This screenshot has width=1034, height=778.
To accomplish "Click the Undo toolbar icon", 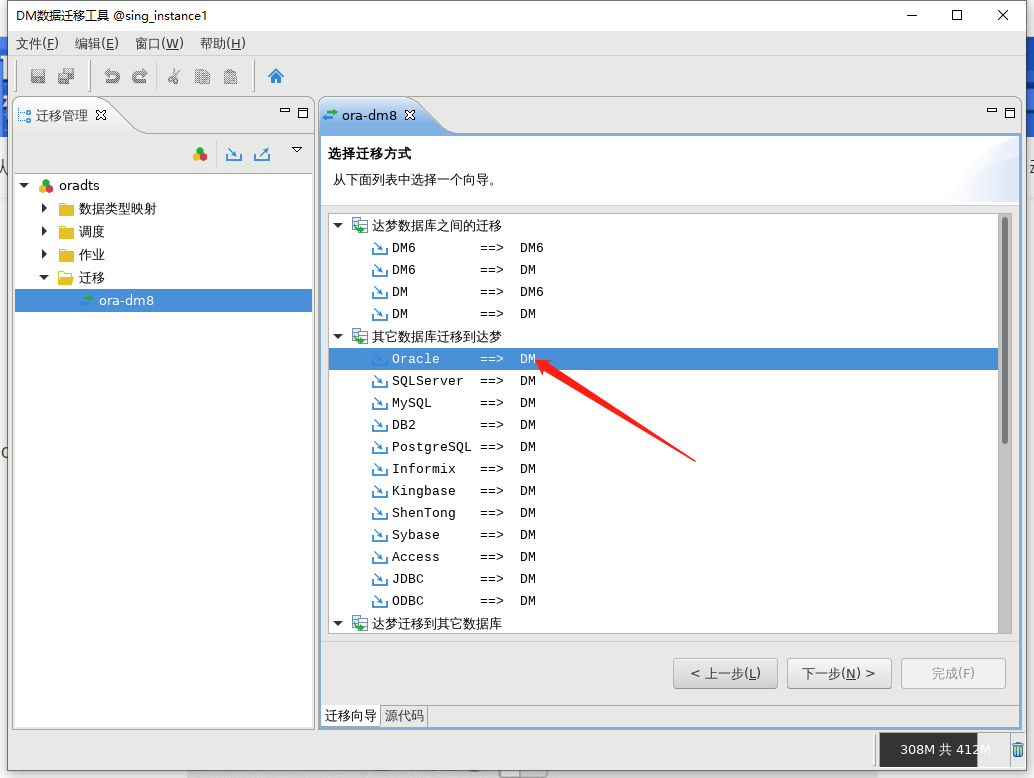I will 112,76.
